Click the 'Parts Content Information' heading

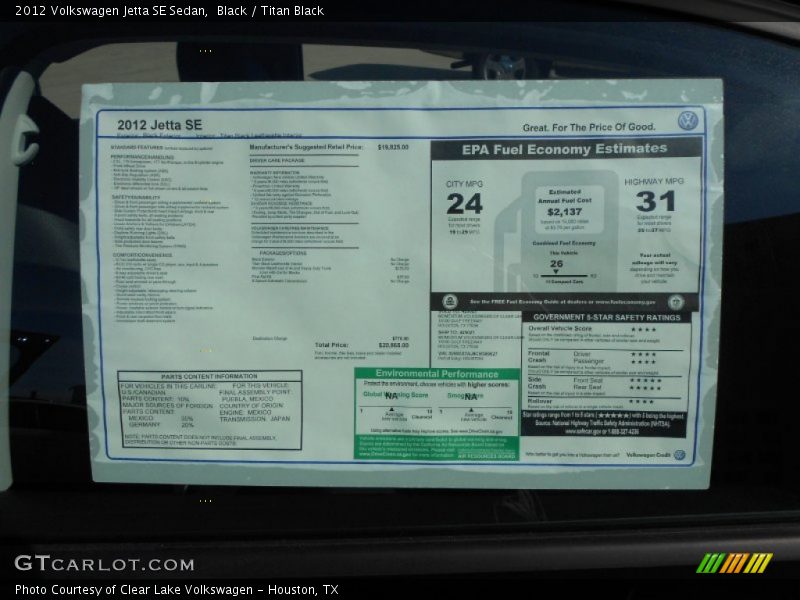209,377
